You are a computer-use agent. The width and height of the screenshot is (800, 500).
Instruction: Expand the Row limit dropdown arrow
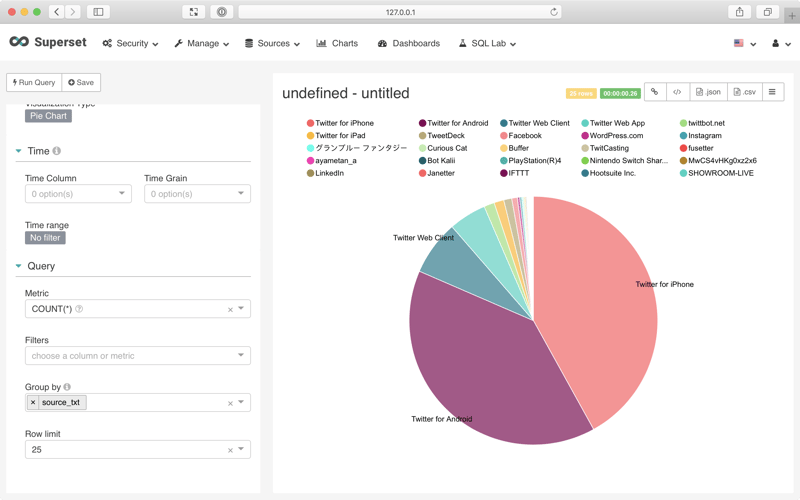pos(241,449)
